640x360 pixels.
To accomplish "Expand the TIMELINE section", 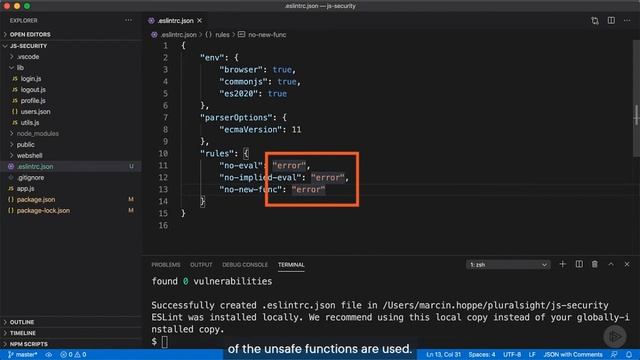I will pos(22,333).
